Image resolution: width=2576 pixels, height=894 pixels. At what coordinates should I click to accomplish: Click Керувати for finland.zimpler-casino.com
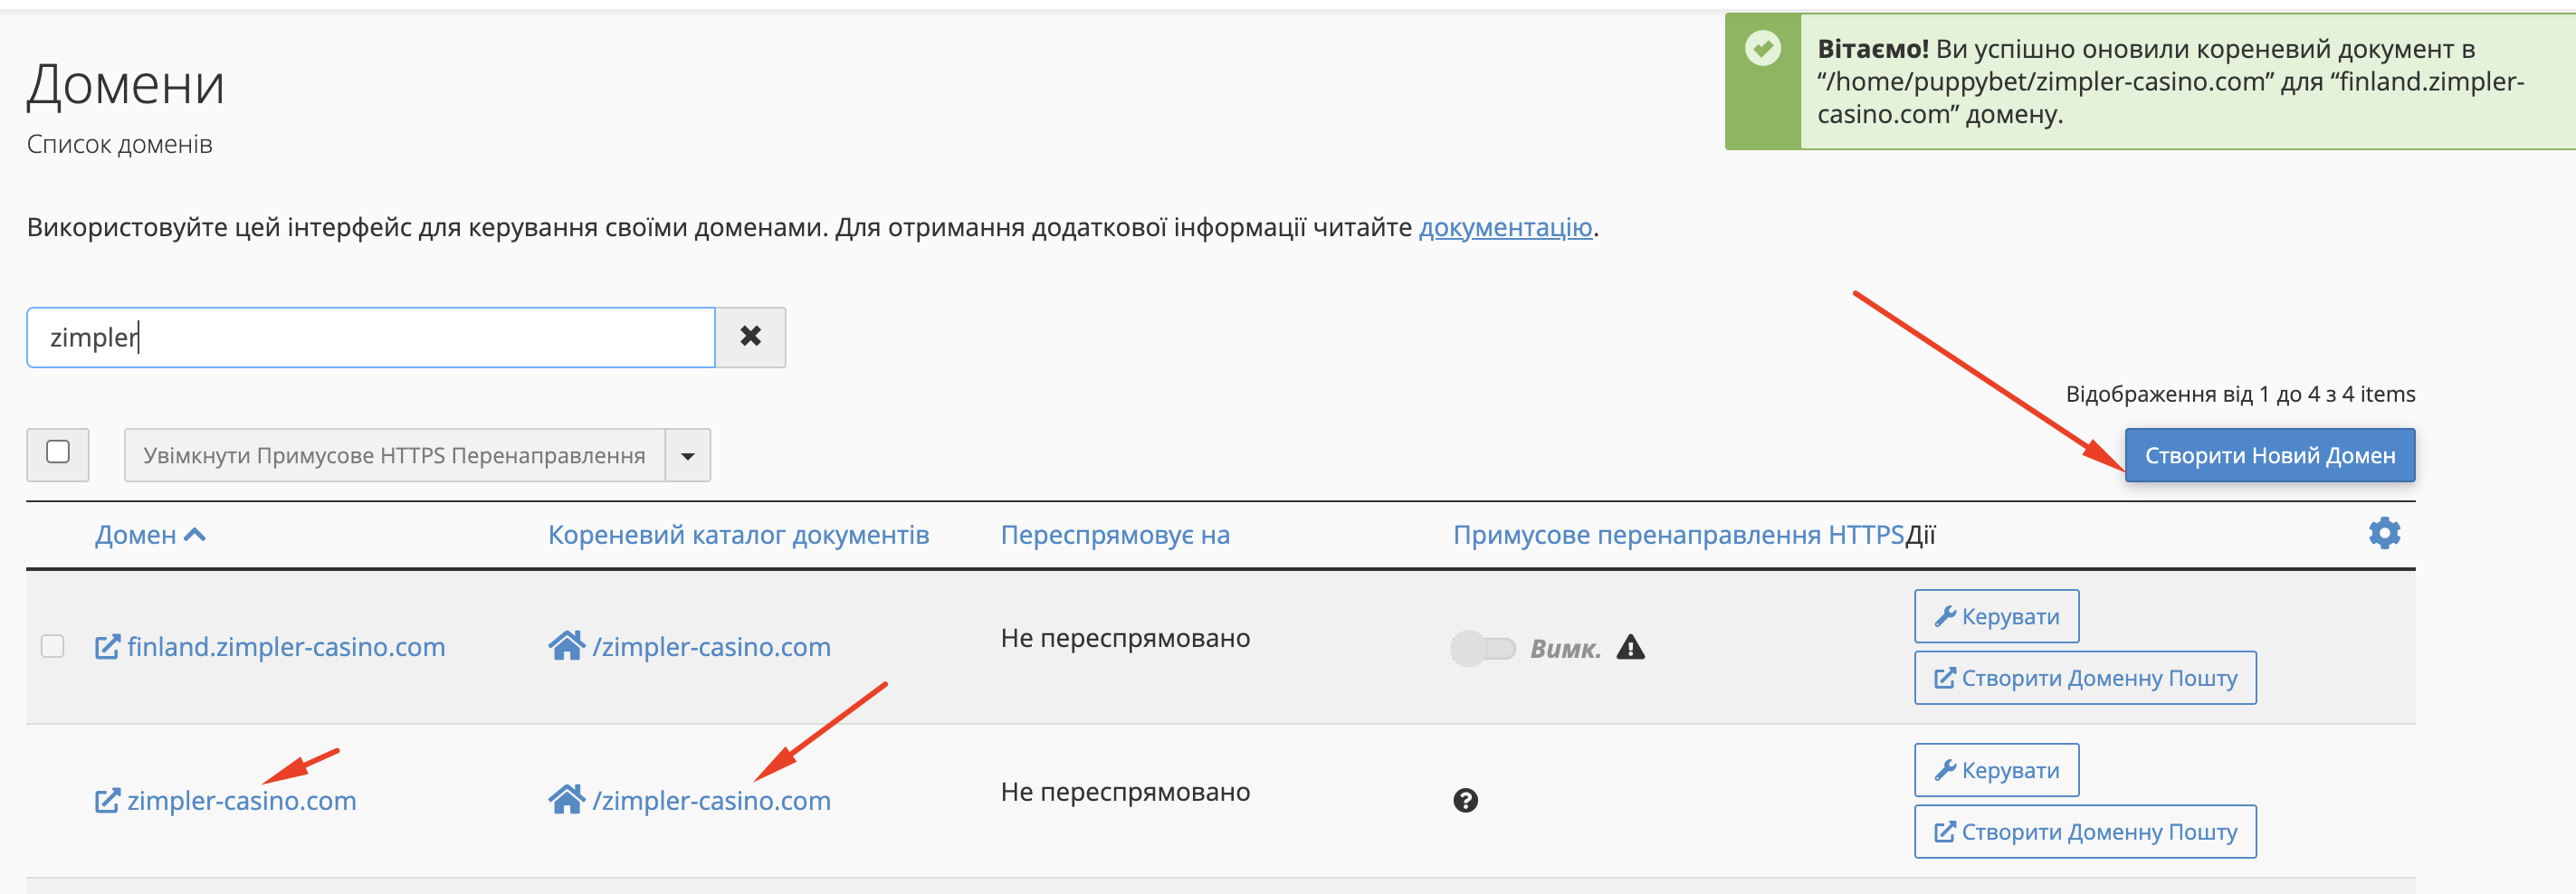coord(1996,616)
